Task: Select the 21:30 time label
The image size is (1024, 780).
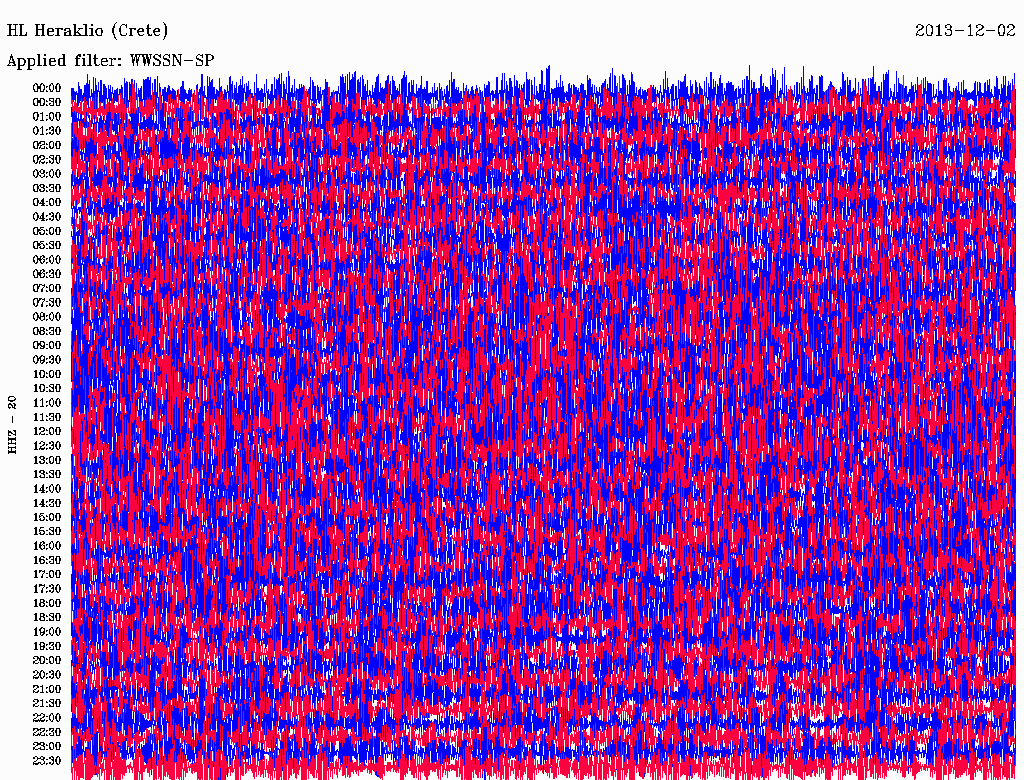Action: 47,704
